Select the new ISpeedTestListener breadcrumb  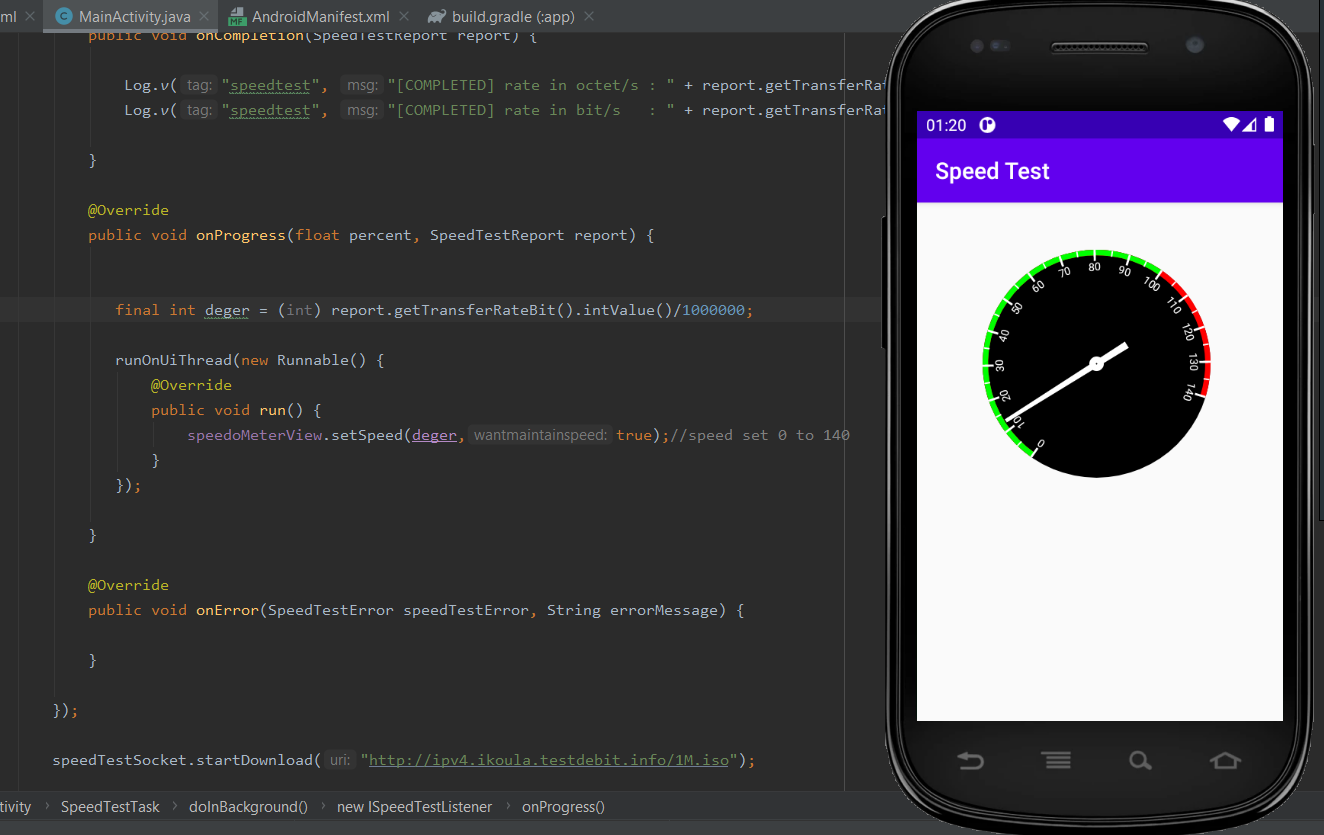click(414, 807)
